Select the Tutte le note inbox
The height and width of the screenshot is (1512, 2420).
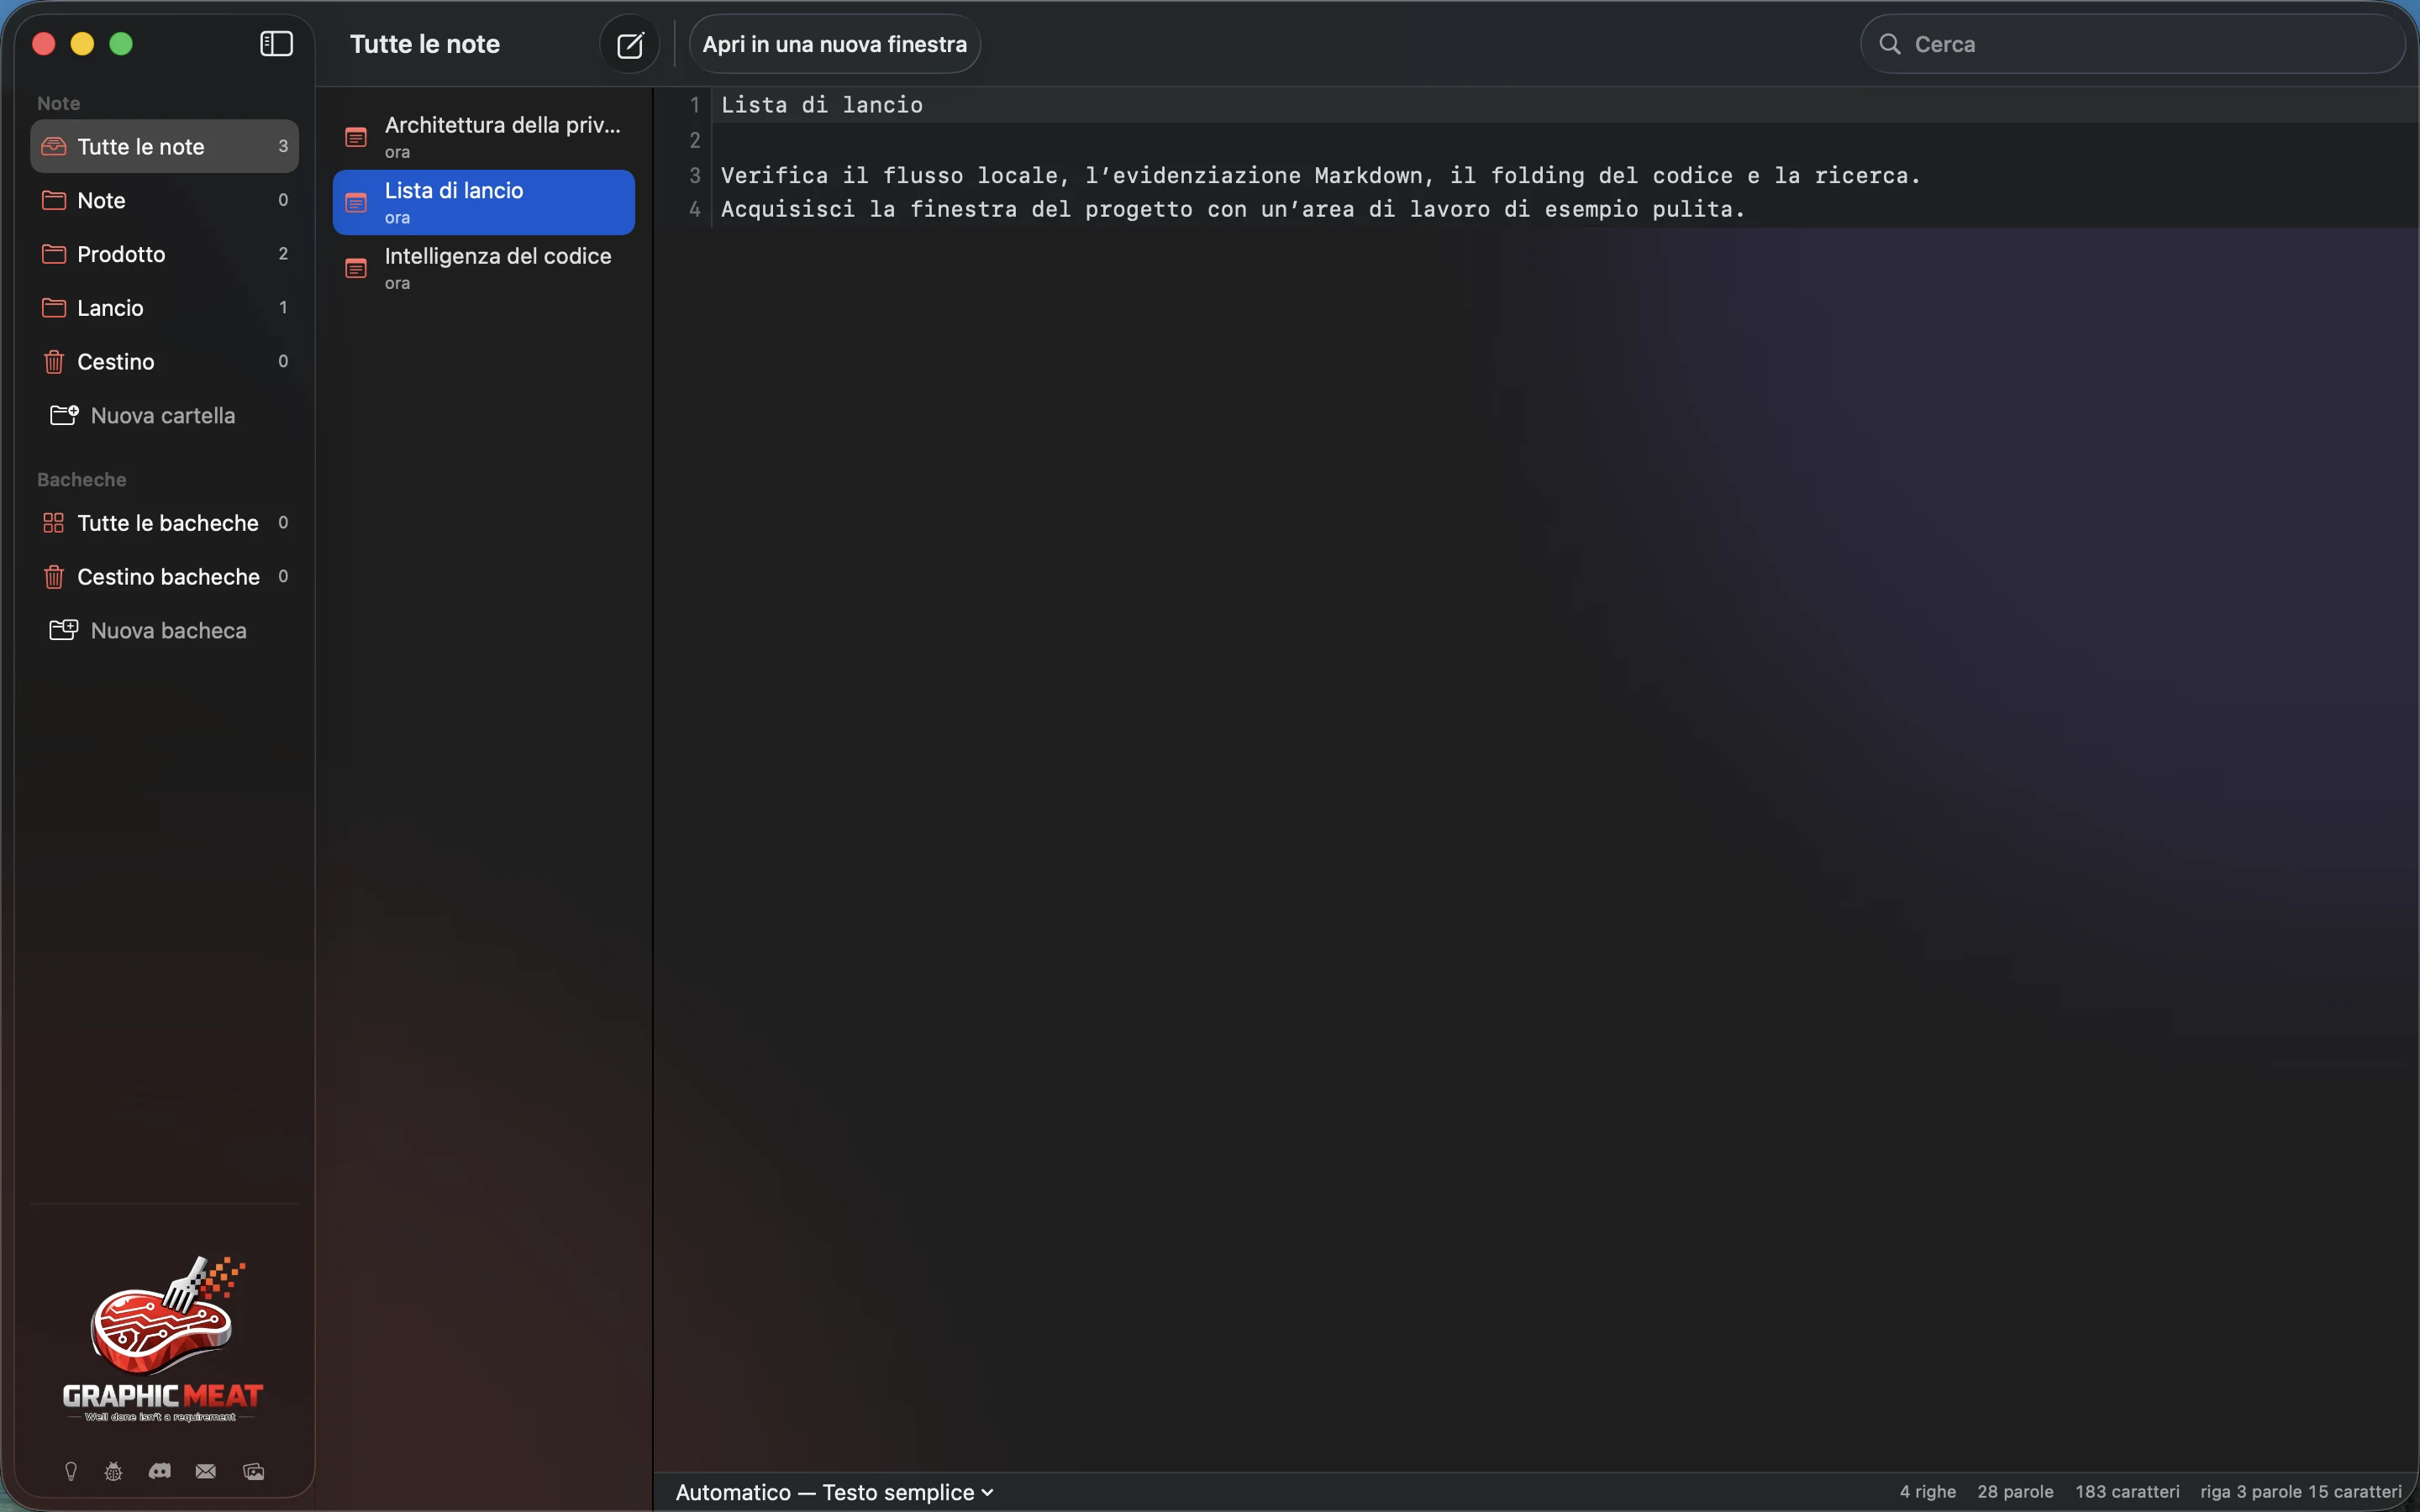[x=165, y=146]
